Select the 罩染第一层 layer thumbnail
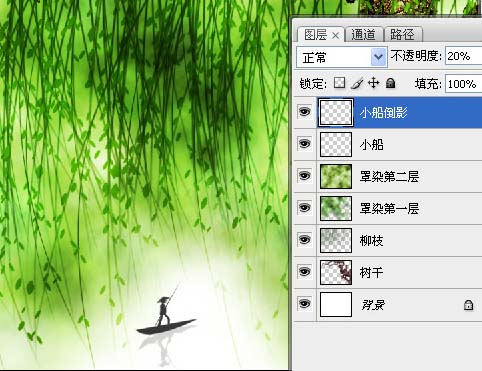The width and height of the screenshot is (482, 371). coord(336,208)
